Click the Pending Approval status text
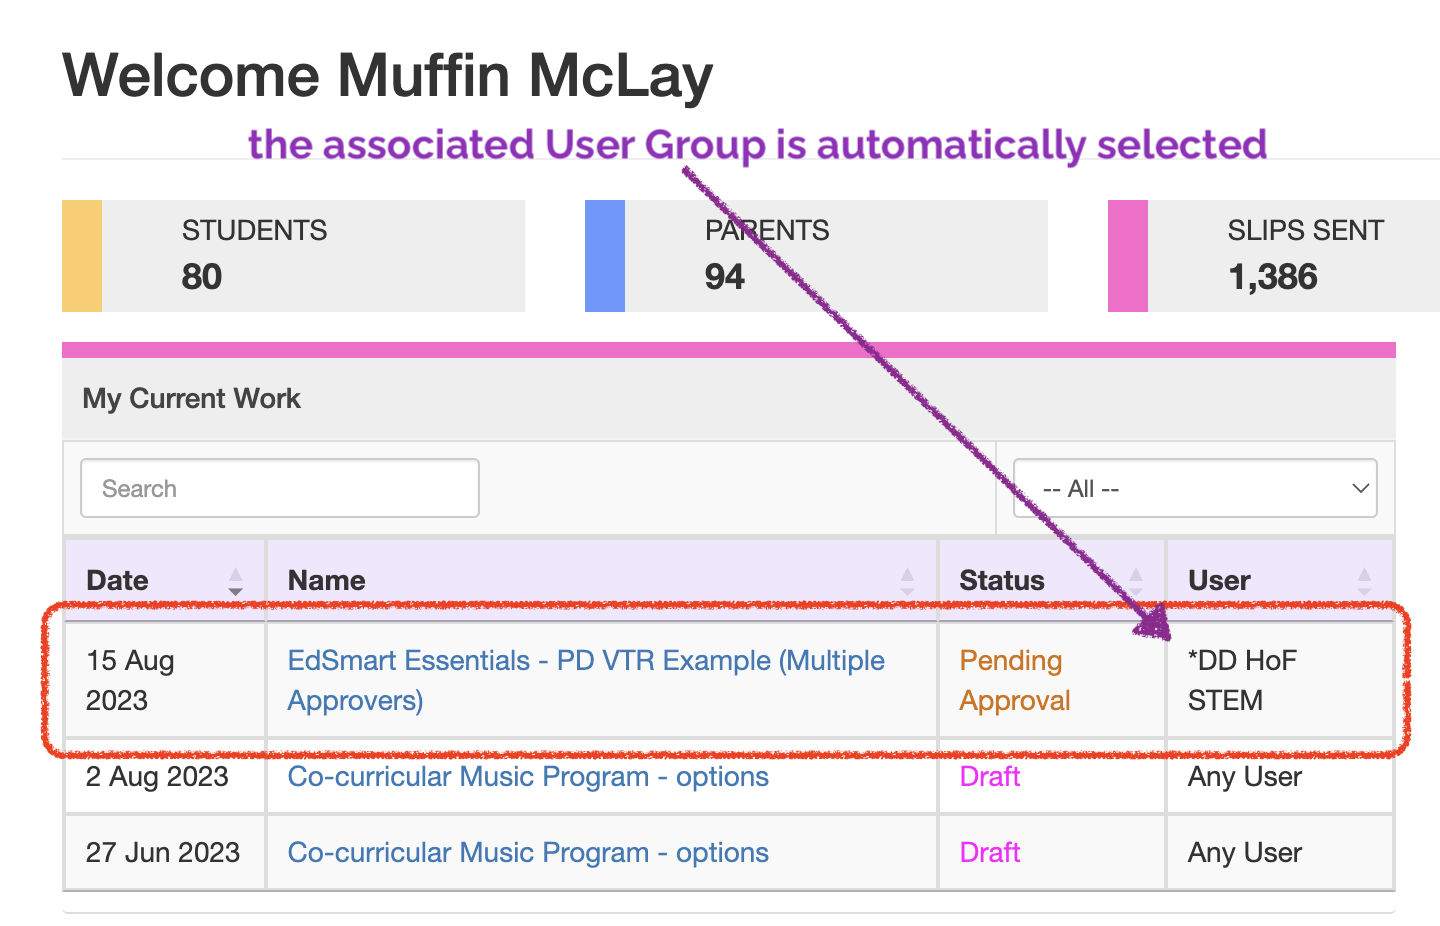 (1014, 680)
